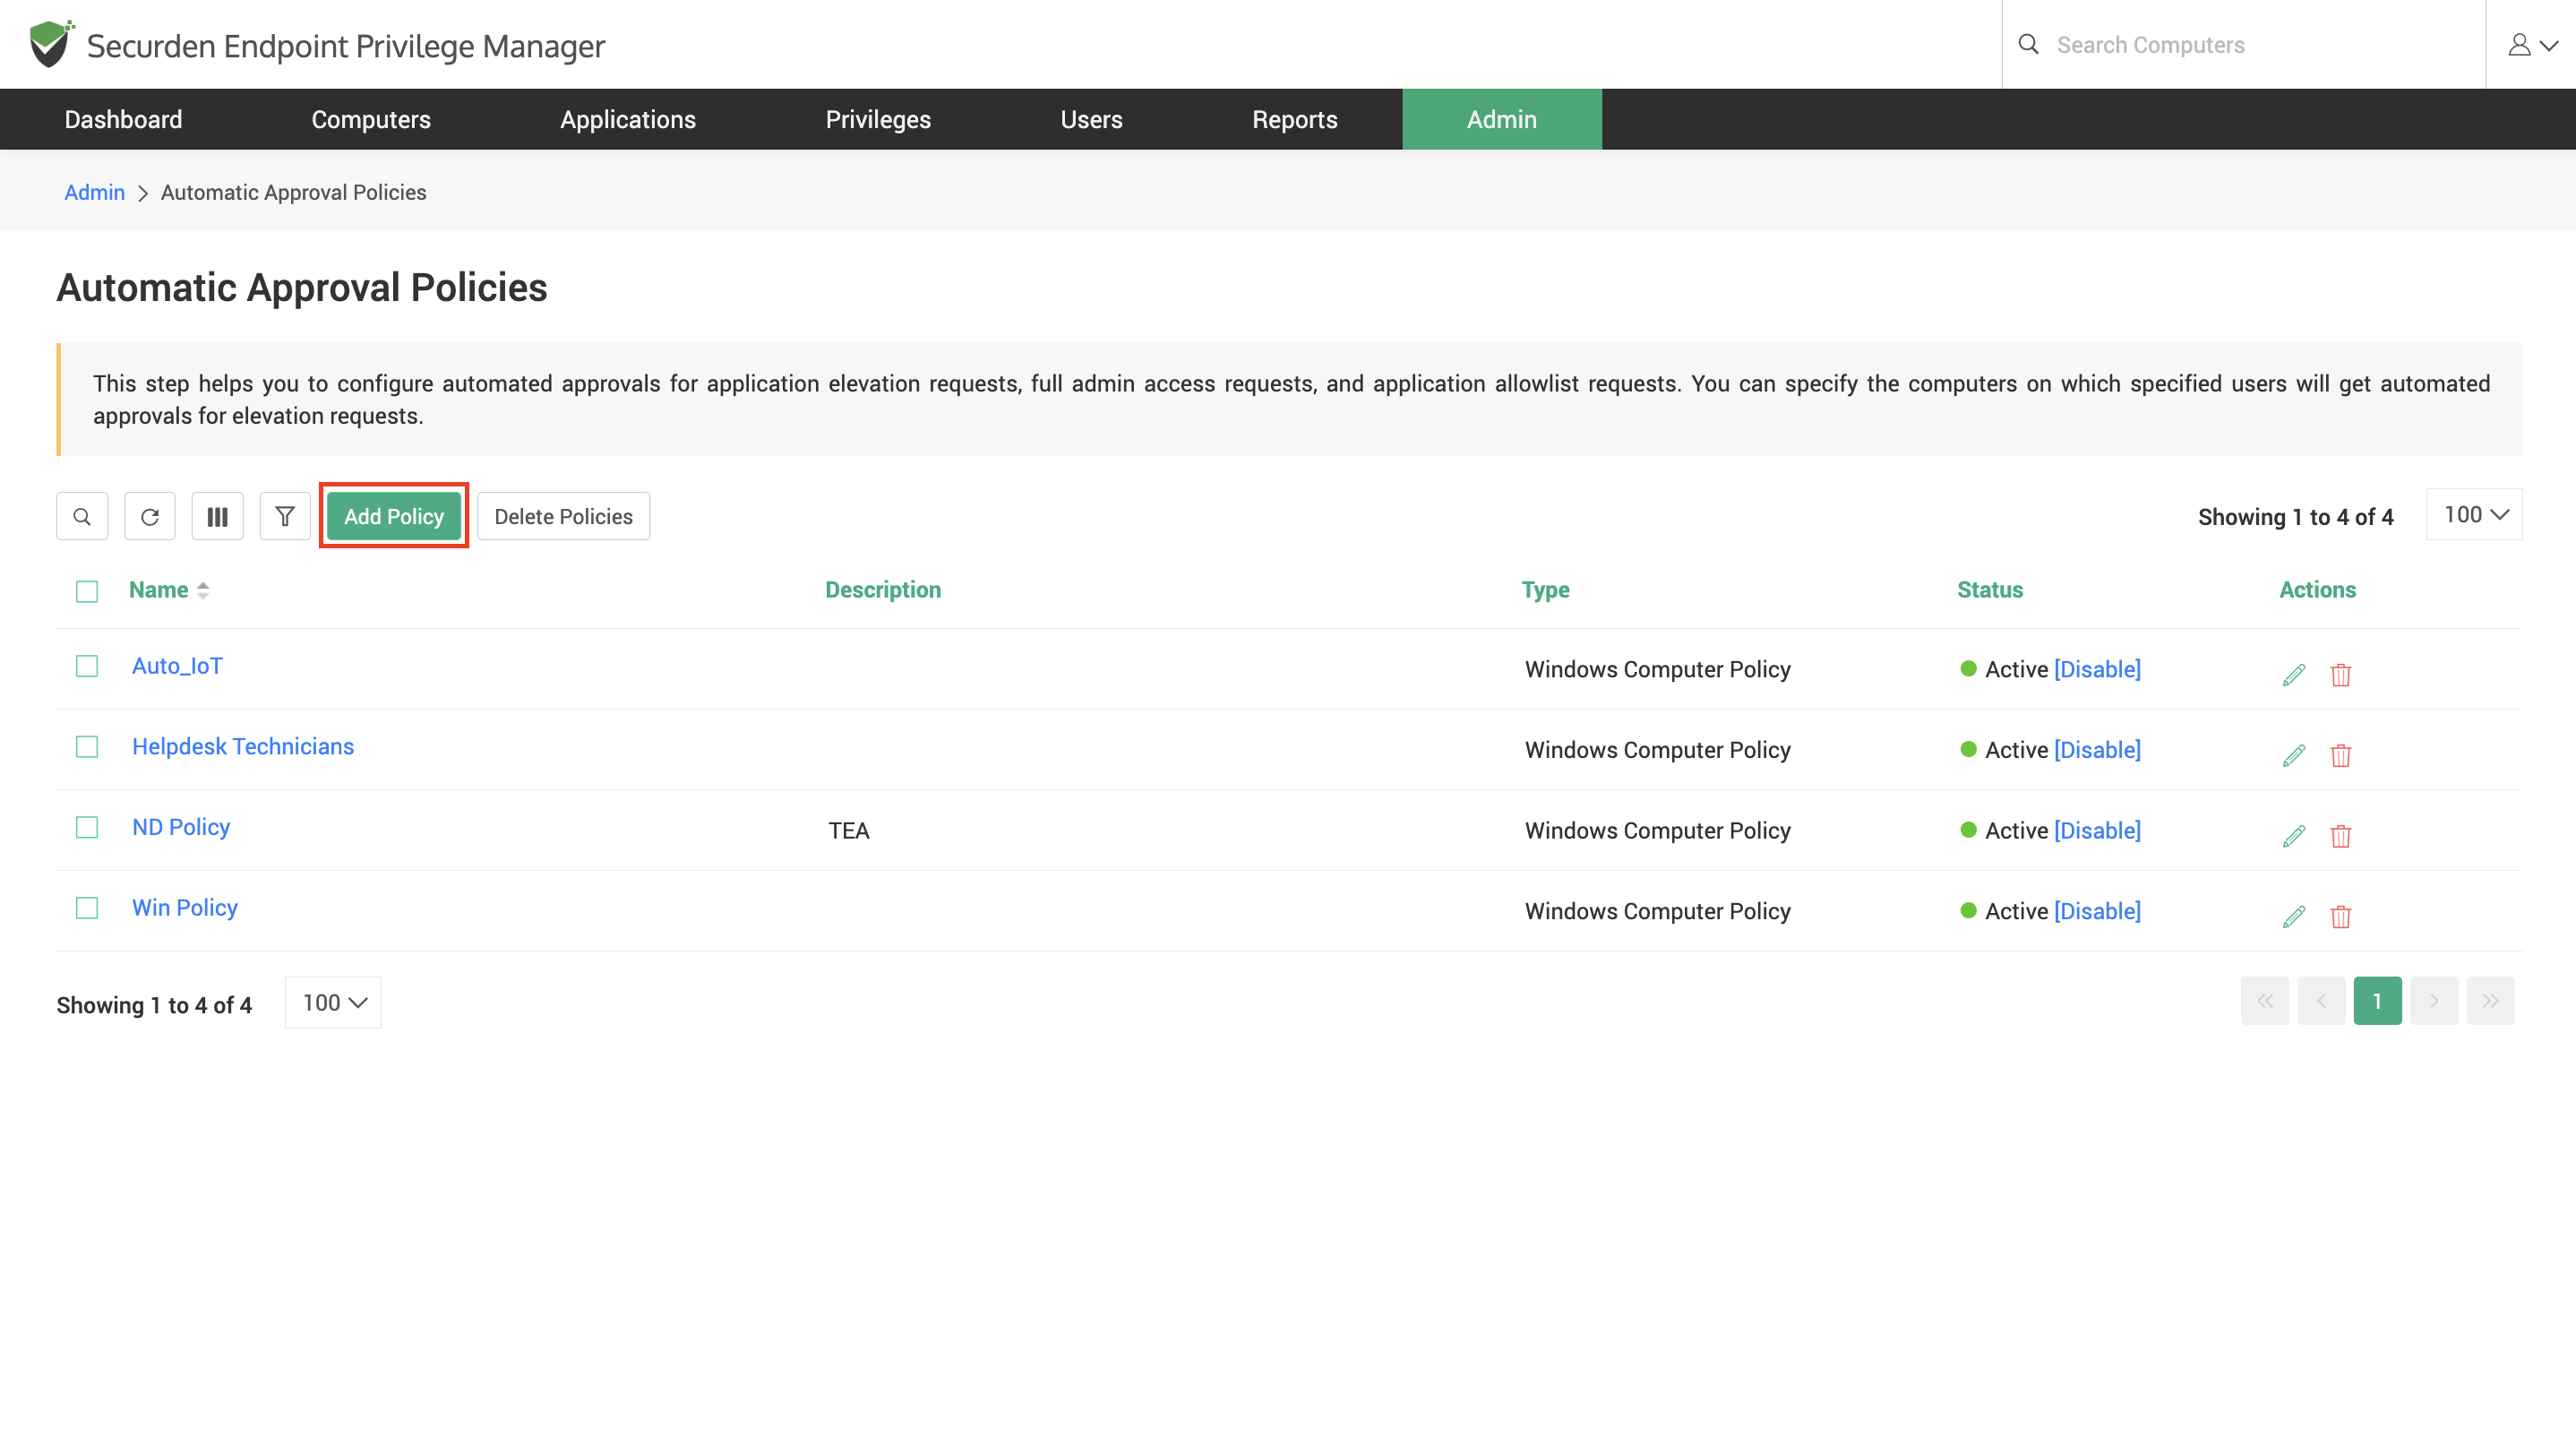
Task: Check the Auto_IoT row checkbox
Action: click(x=87, y=666)
